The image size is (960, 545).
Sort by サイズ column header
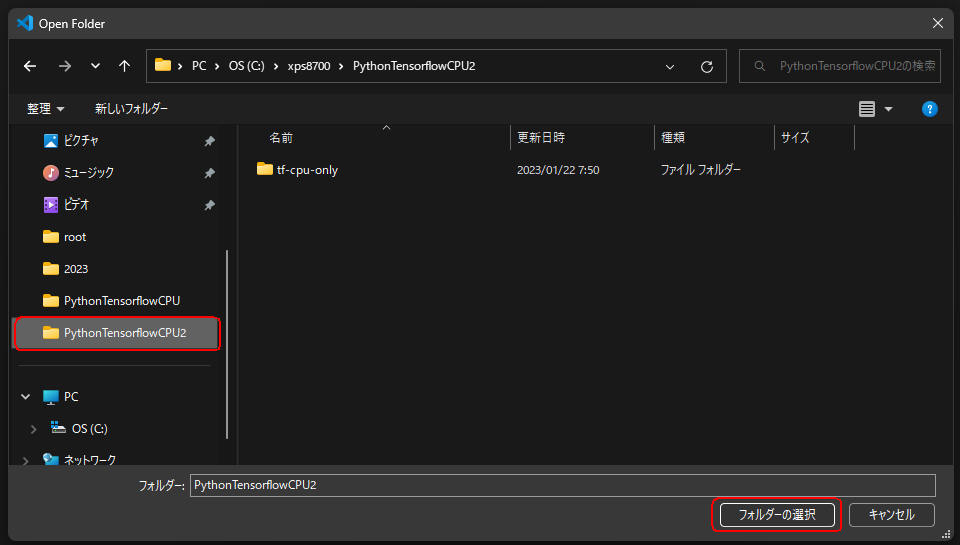coord(795,138)
